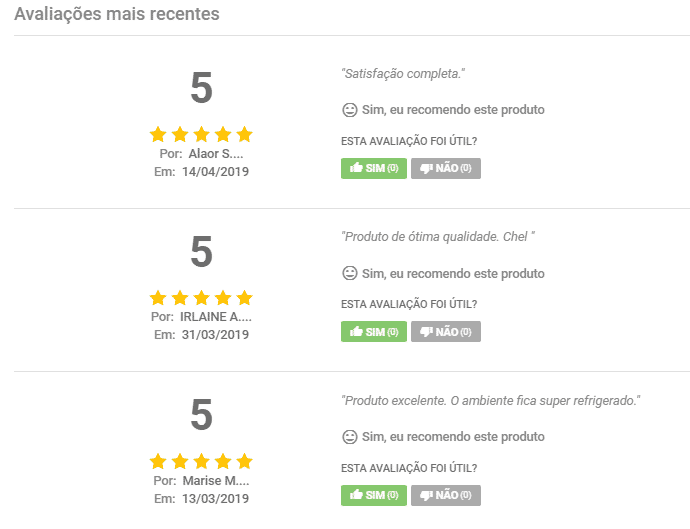Mark IRLAINE's review as useful with SIM
690x529 pixels.
tap(374, 331)
